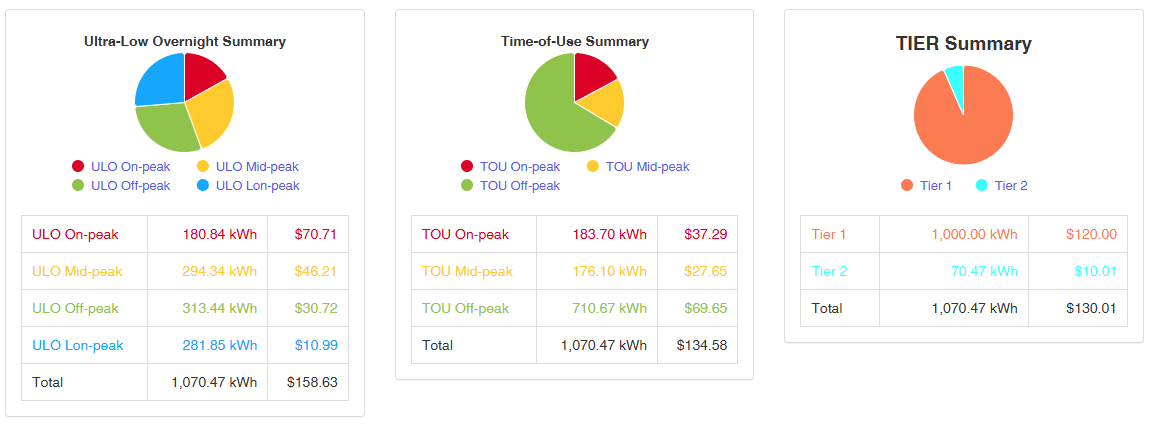Click yellow Mid-peak slice in ULO pie
Screen dimensions: 1153x427
click(213, 110)
